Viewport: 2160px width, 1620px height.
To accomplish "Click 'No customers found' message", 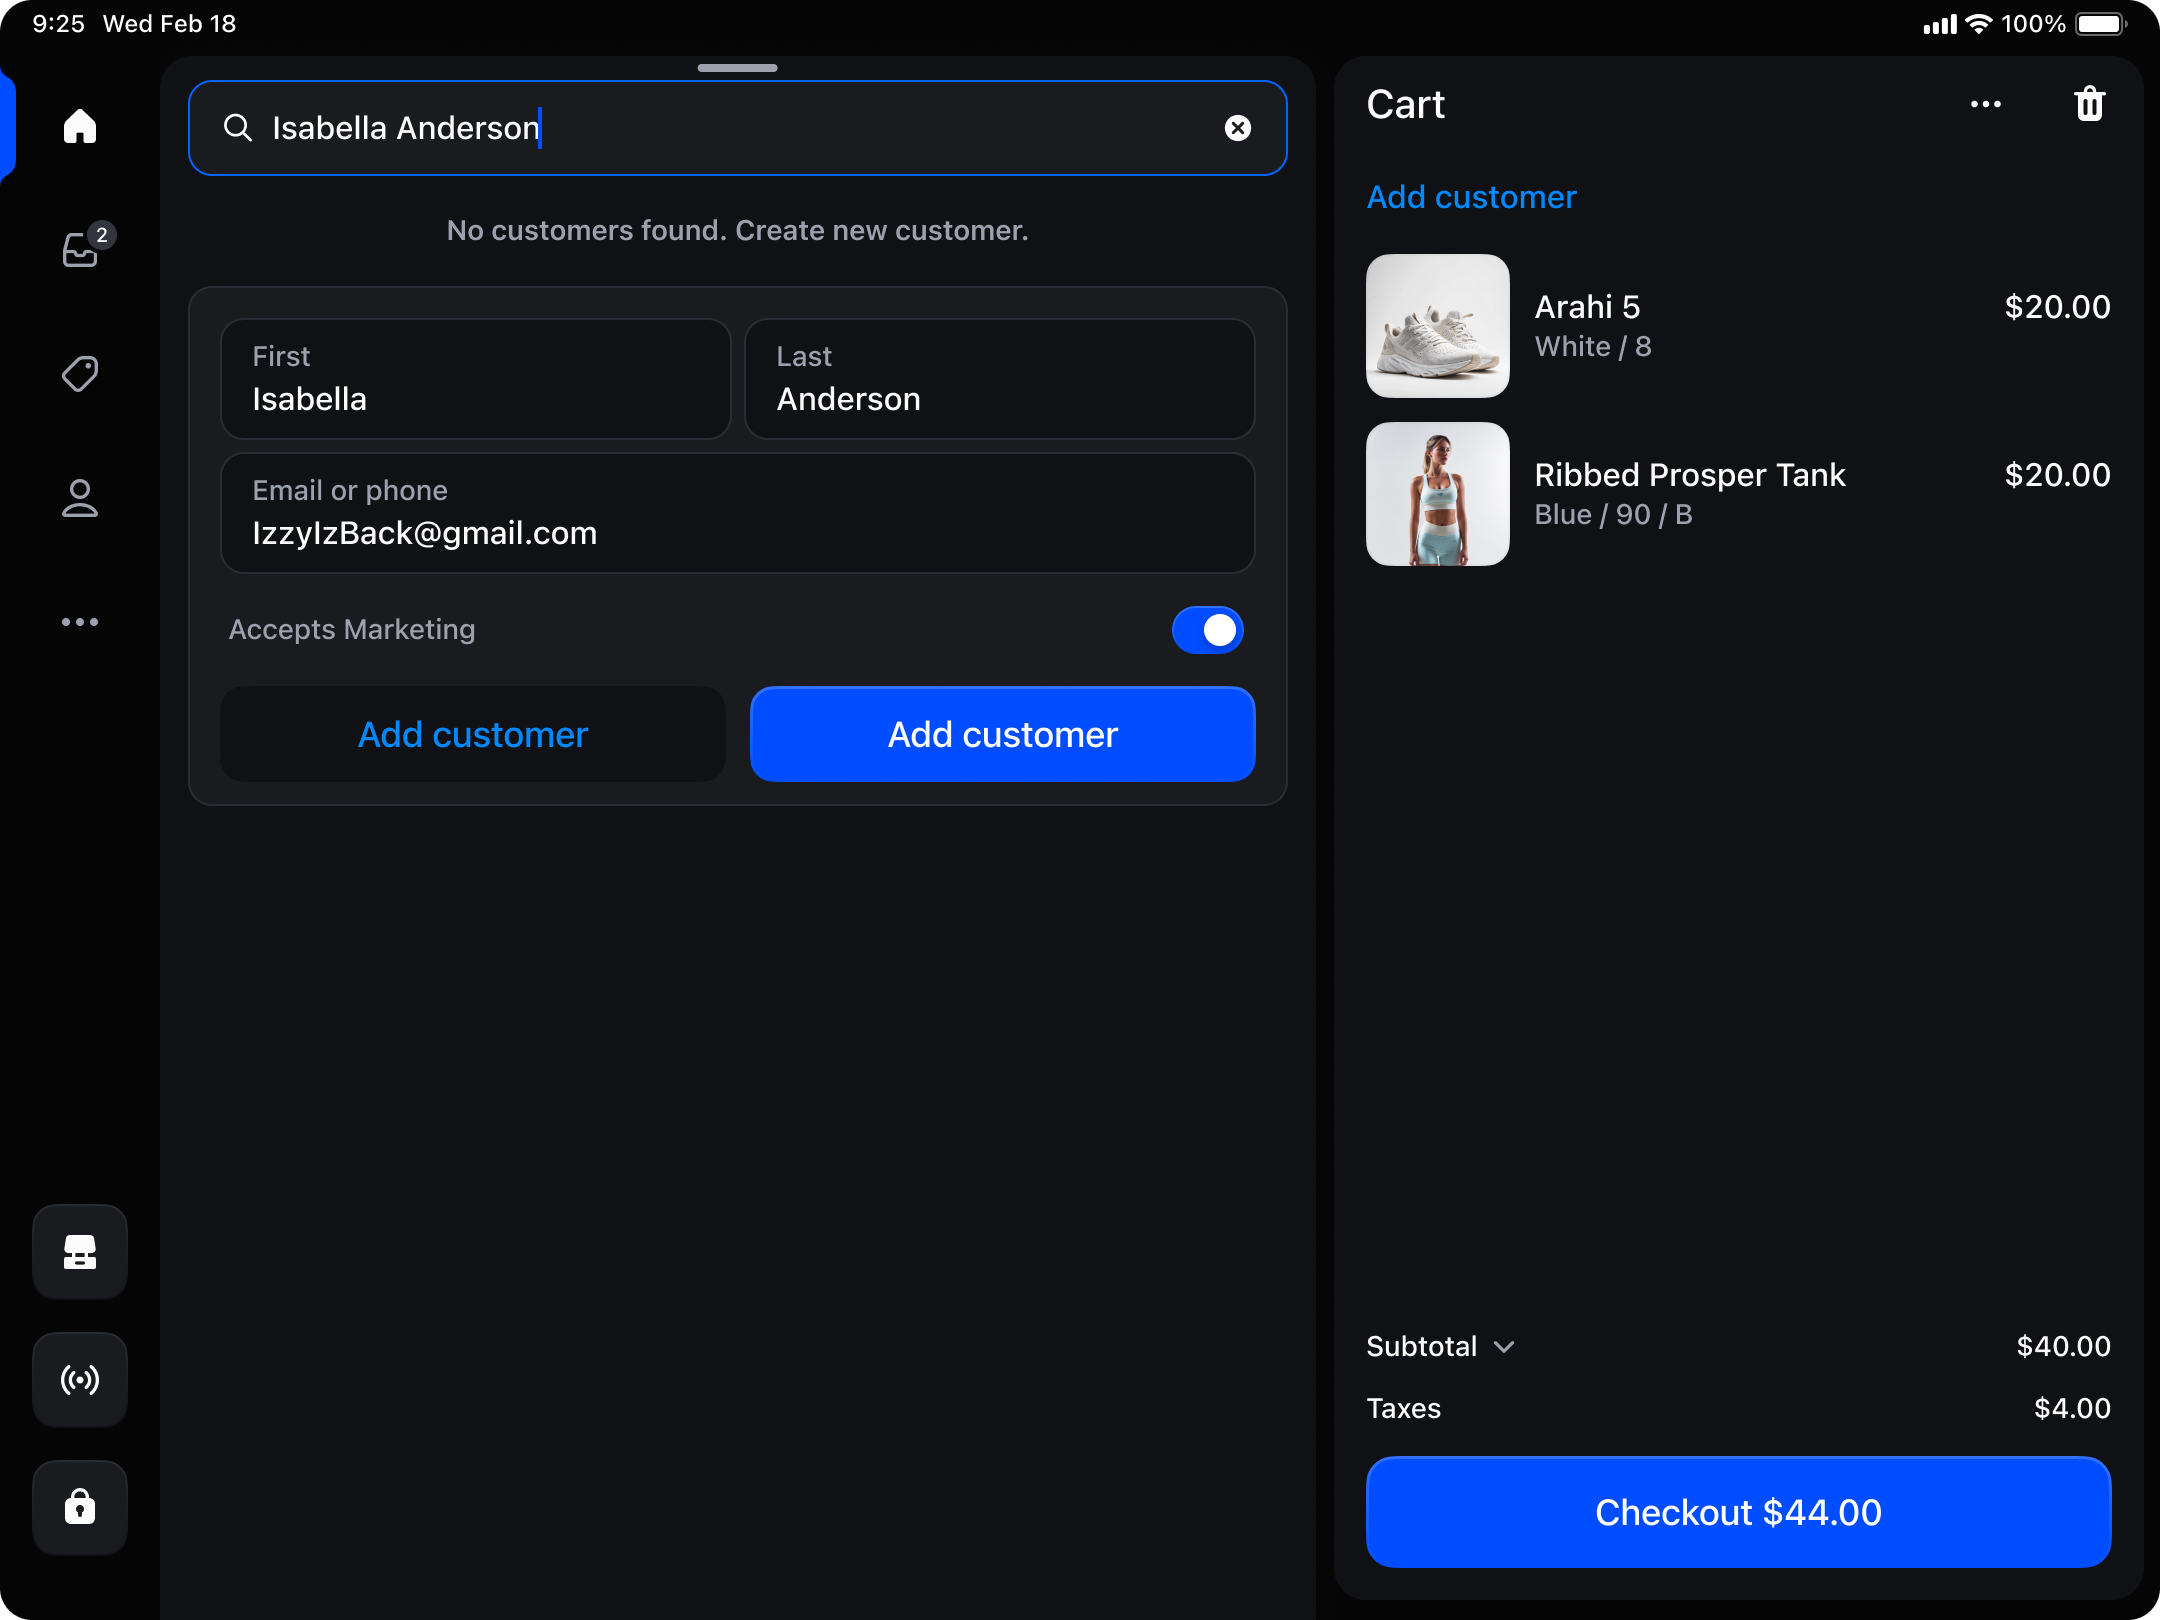I will click(x=738, y=230).
